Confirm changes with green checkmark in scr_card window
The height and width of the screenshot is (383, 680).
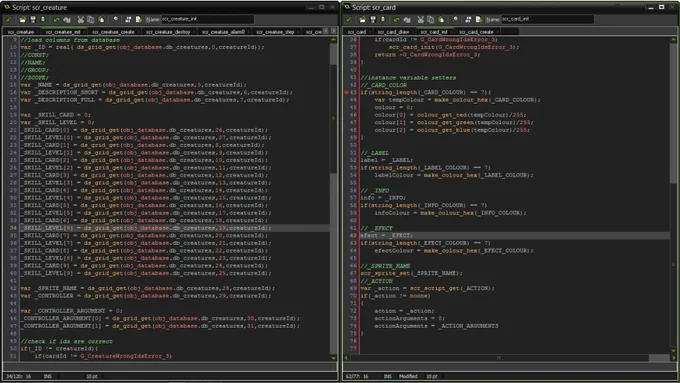pyautogui.click(x=349, y=20)
